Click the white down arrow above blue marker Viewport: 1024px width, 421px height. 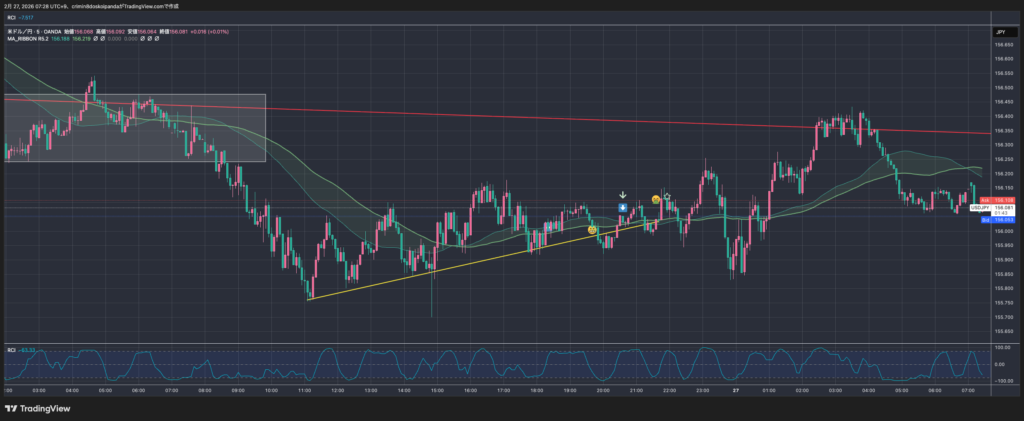pyautogui.click(x=623, y=195)
